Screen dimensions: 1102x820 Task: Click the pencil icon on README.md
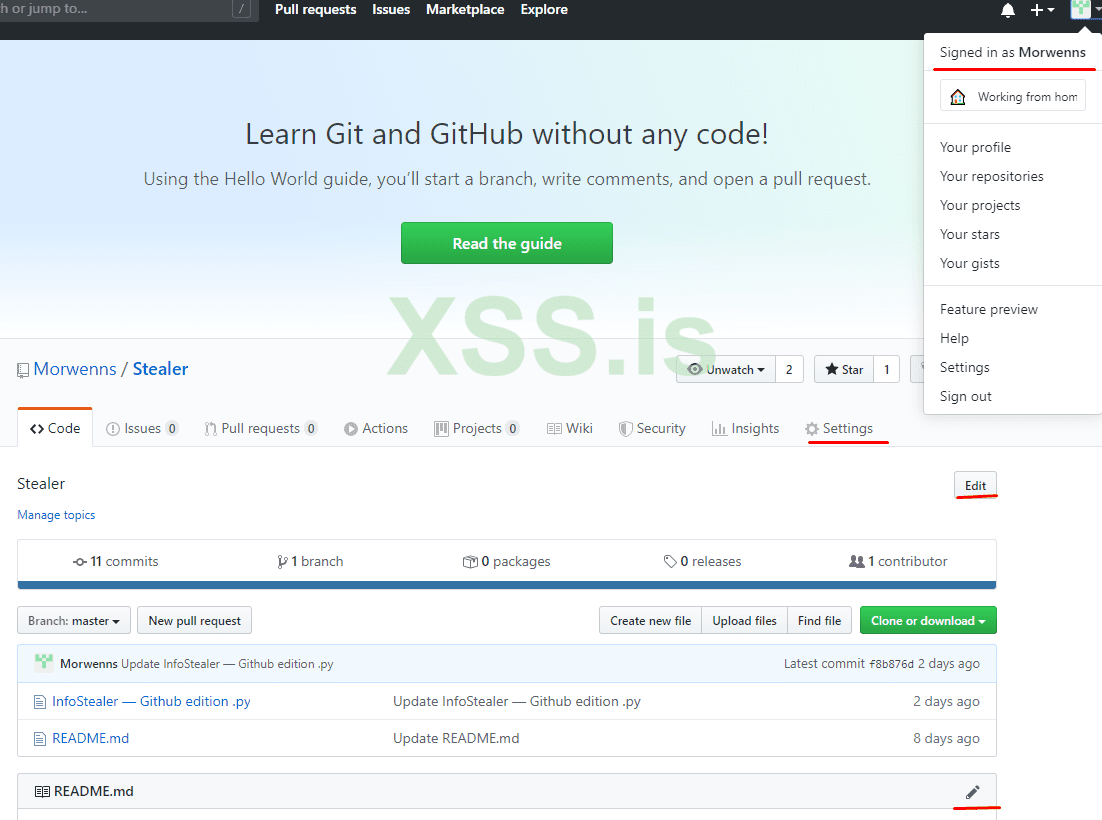tap(972, 793)
